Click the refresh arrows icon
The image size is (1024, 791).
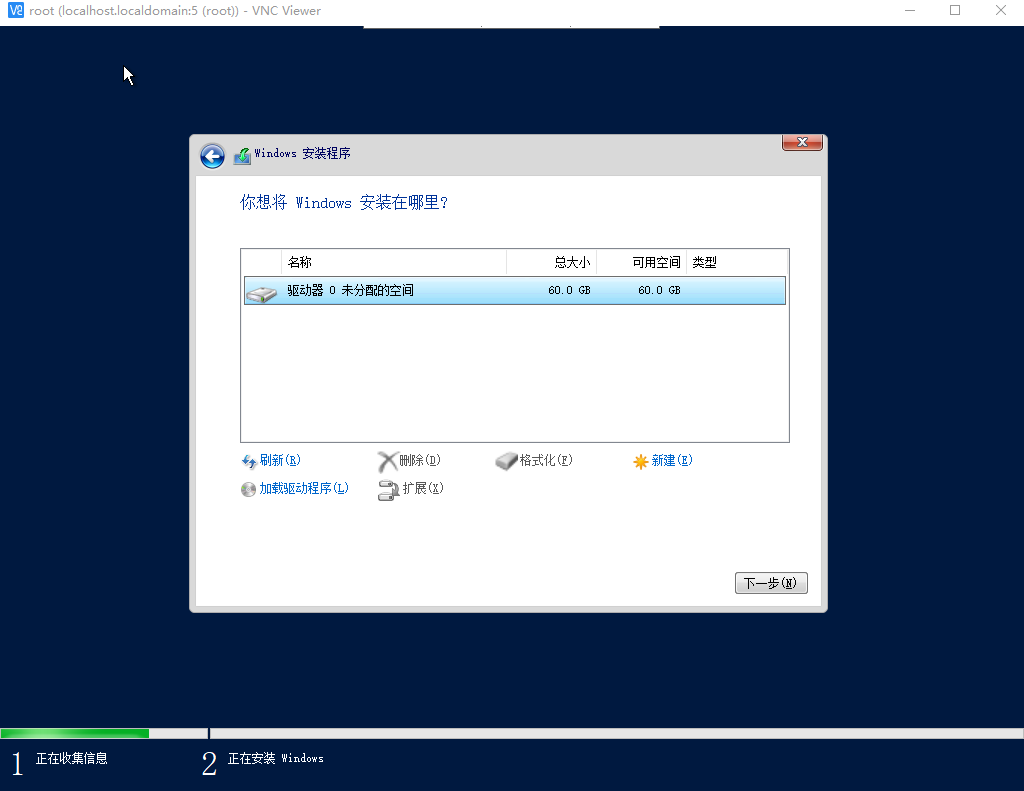pyautogui.click(x=249, y=461)
